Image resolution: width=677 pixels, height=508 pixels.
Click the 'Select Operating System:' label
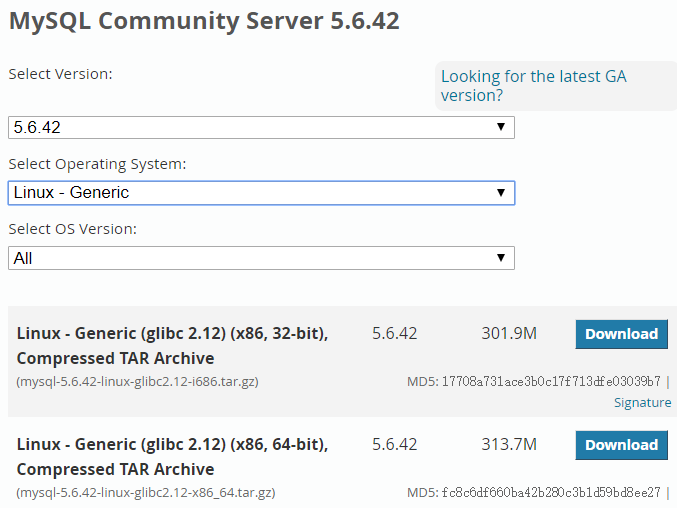[x=98, y=164]
